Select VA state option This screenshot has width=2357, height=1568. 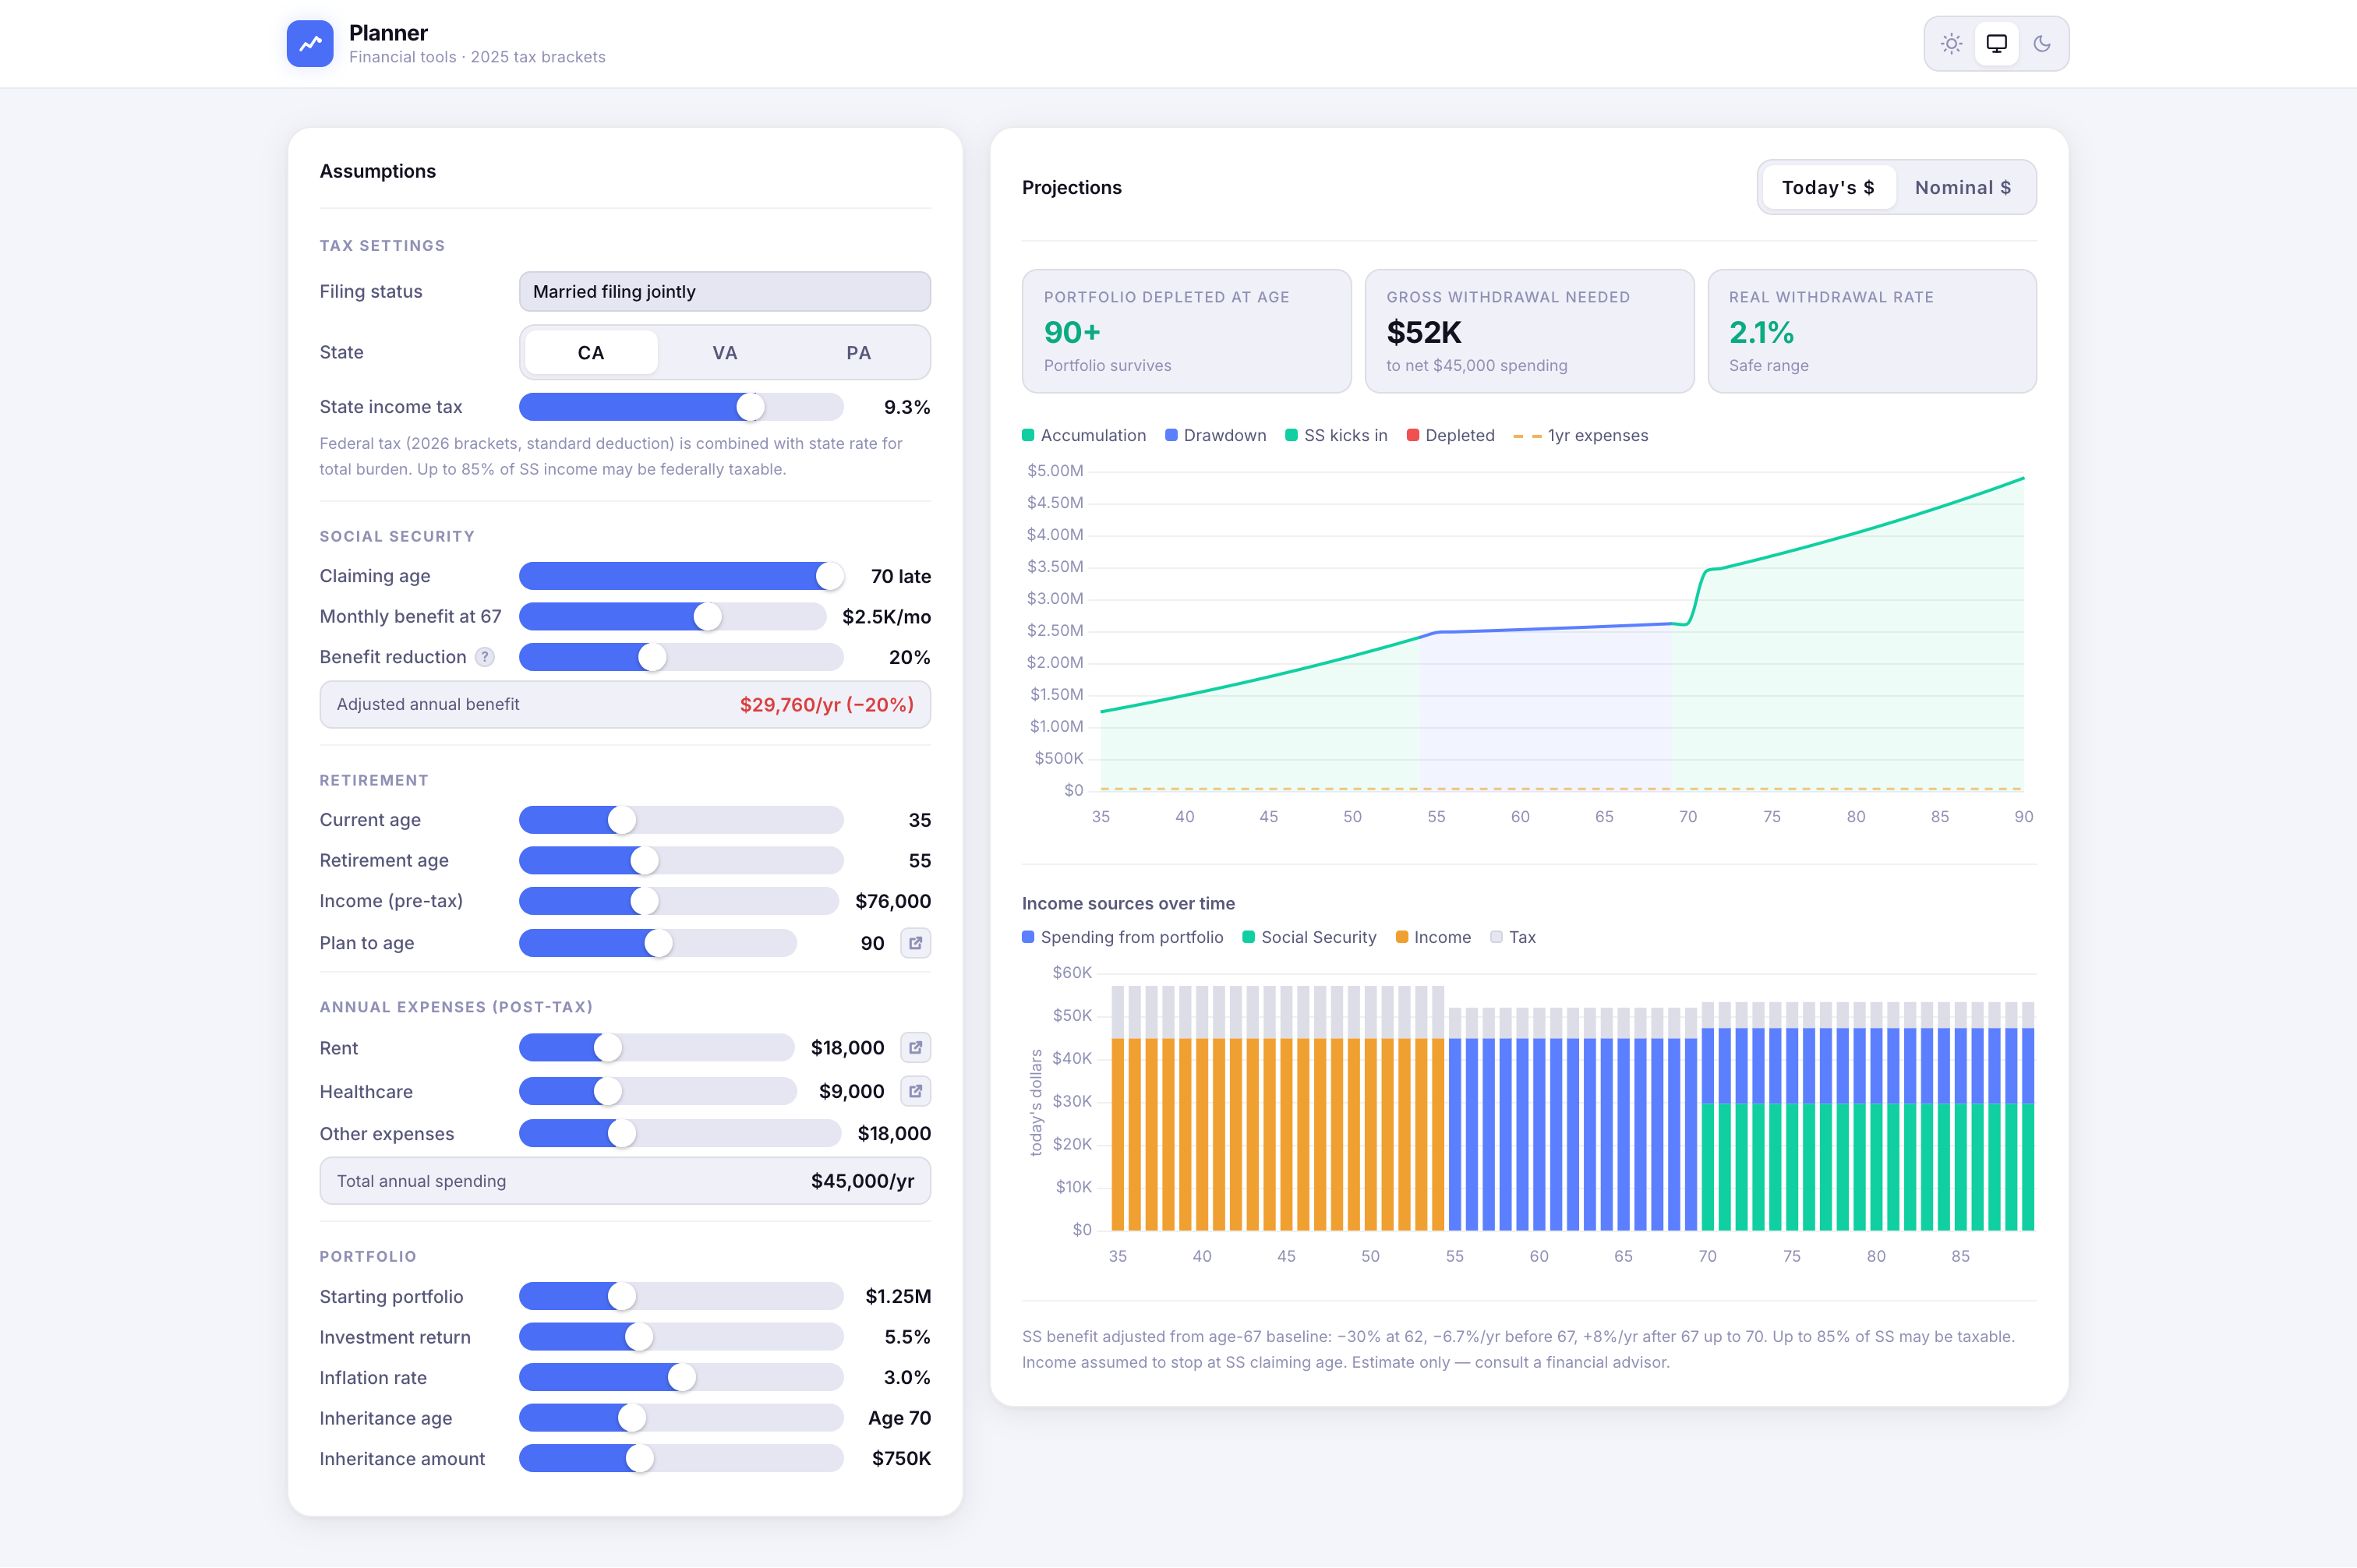725,353
